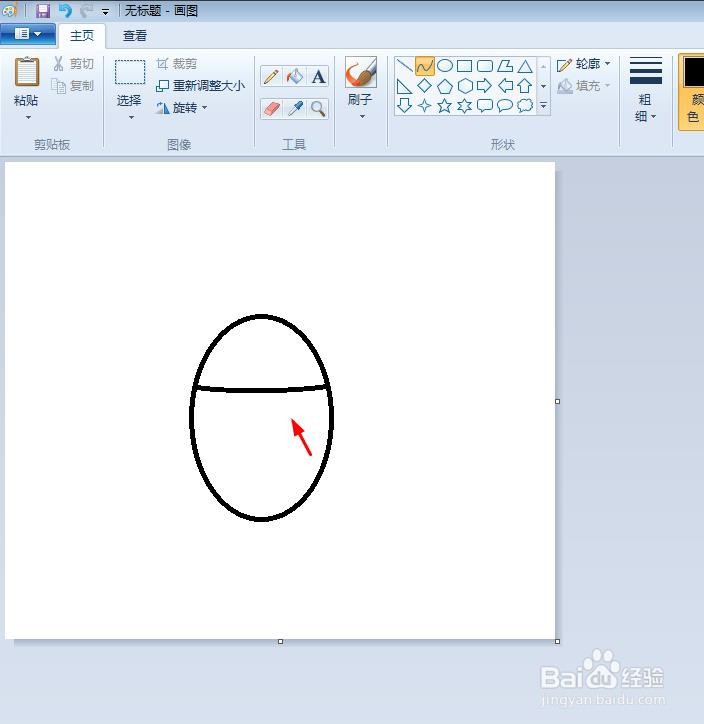Open Customize Quick Access Toolbar dropdown

[x=105, y=12]
